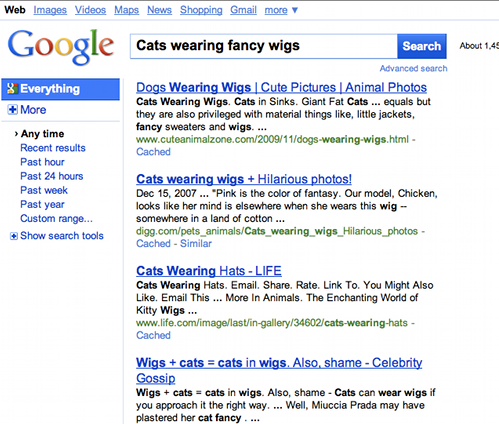Click the Everything colorful icon in sidebar
The width and height of the screenshot is (499, 424).
12,88
